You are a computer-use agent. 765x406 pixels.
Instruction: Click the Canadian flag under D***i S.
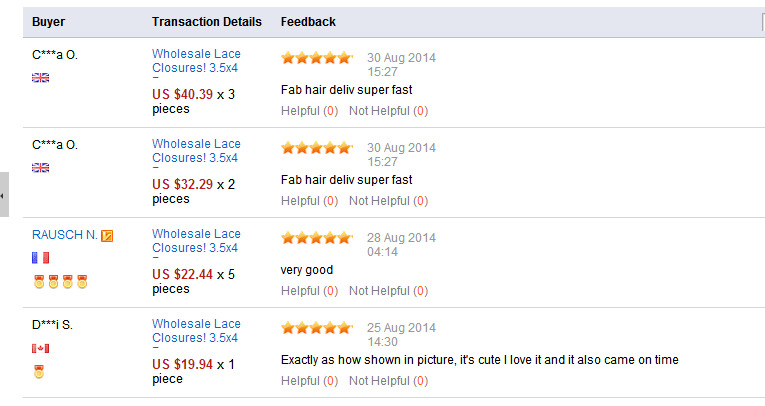tap(40, 348)
